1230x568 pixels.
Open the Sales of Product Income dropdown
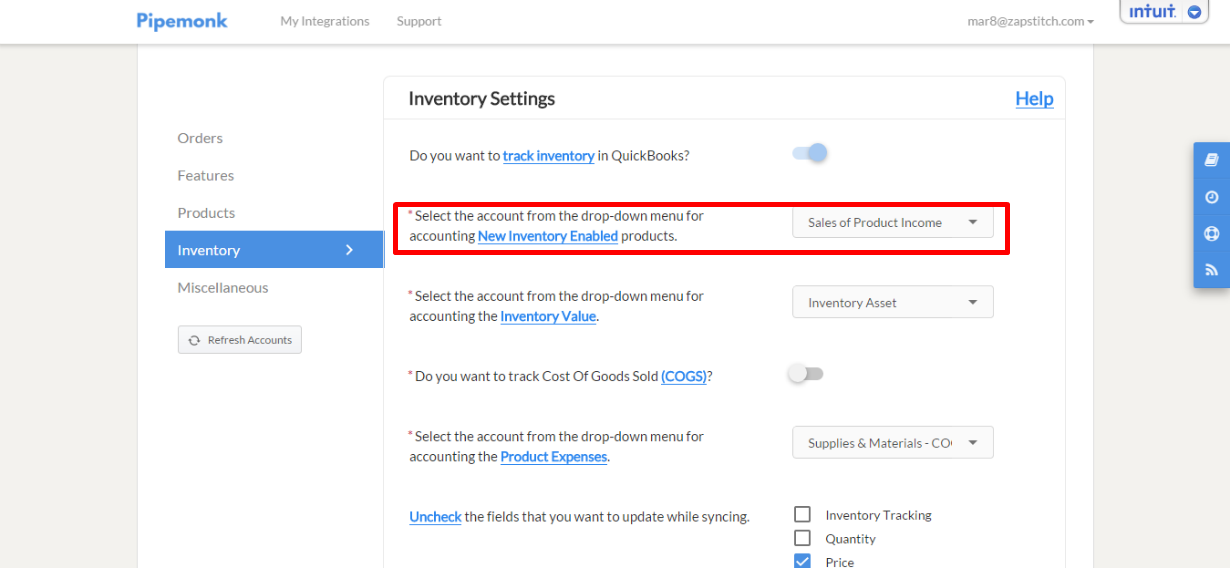[x=893, y=222]
